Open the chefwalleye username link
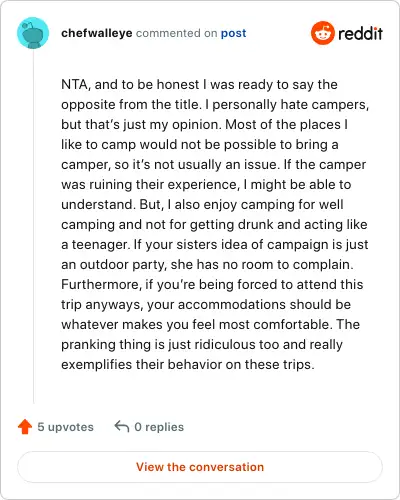 [x=97, y=33]
